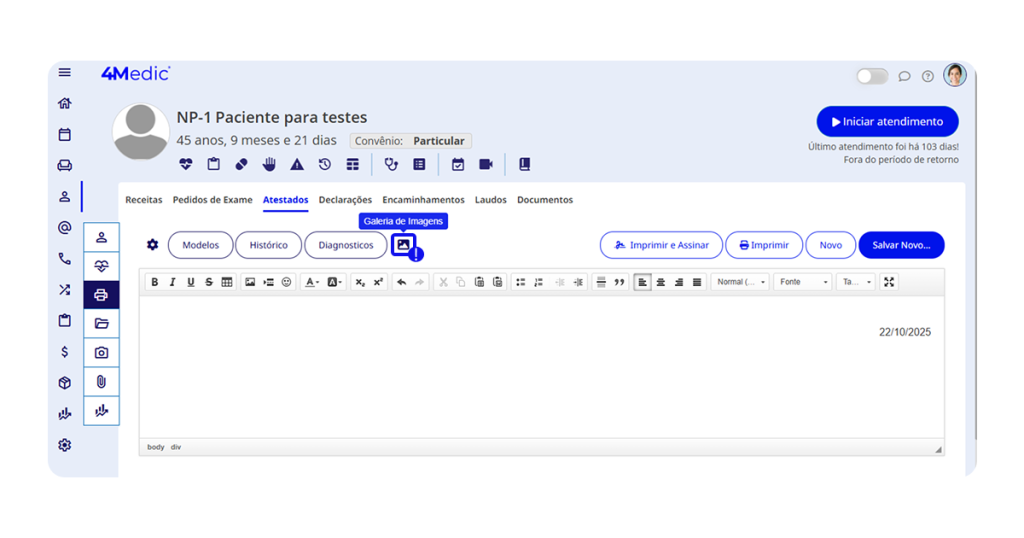Open the paperclip attachments icon in submenu
The width and height of the screenshot is (1024, 538).
101,381
